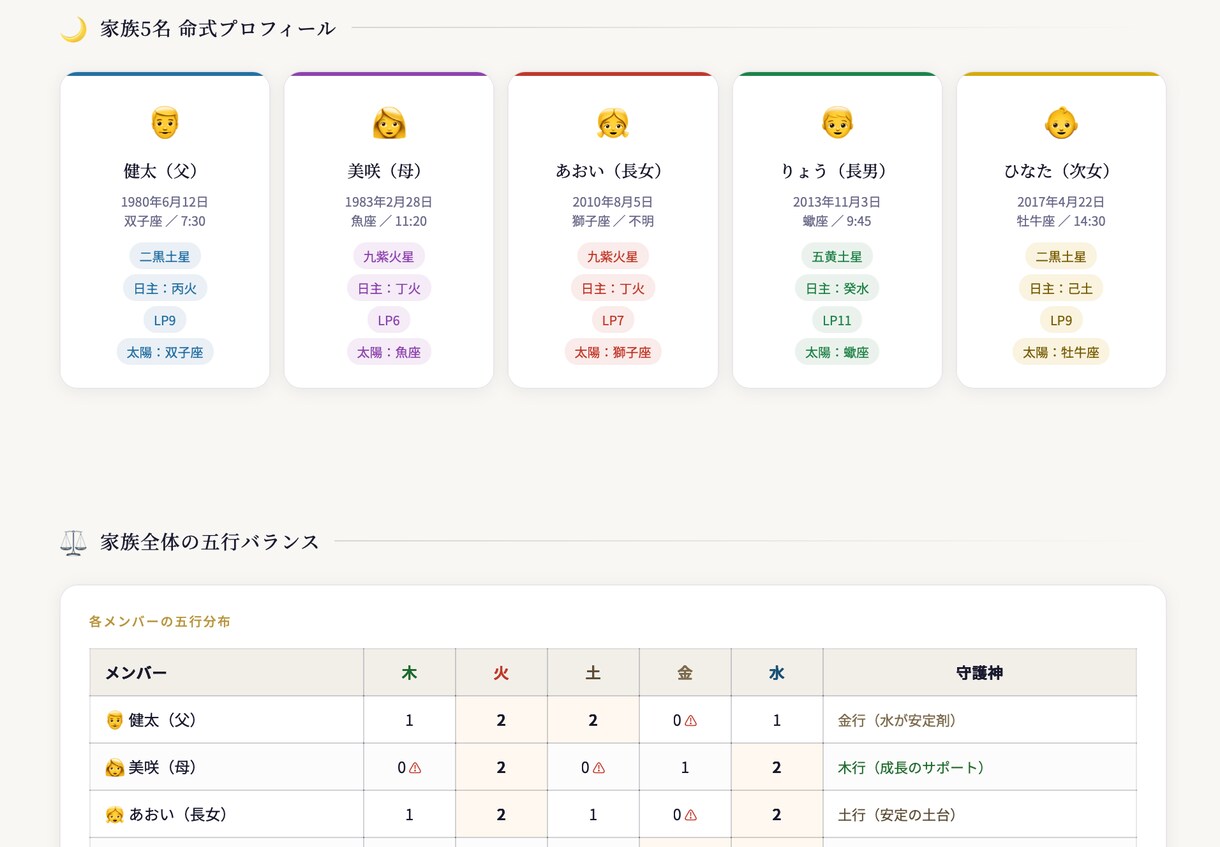This screenshot has width=1220, height=847.
Task: Click the 火 column header
Action: [x=501, y=673]
